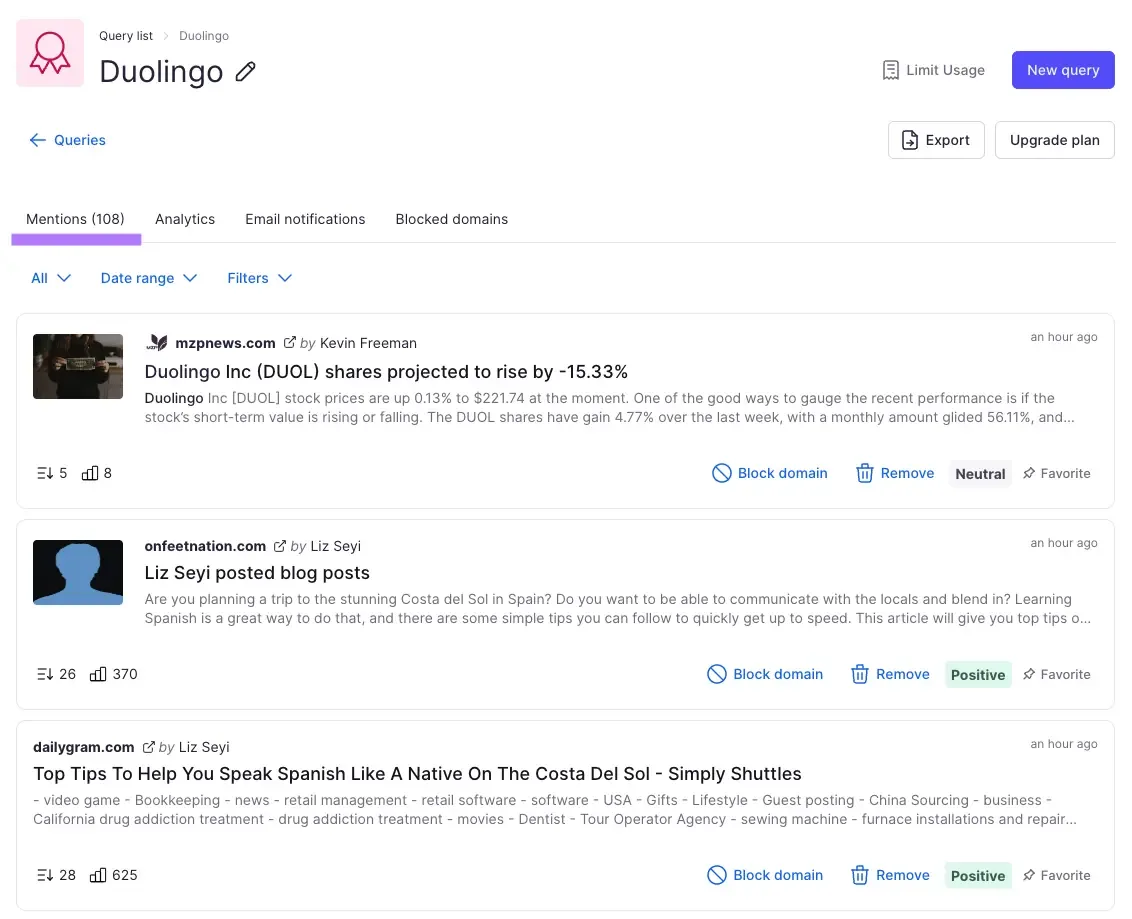1132x919 pixels.
Task: Click rank icon showing 28 on dailygram card
Action: coord(45,875)
